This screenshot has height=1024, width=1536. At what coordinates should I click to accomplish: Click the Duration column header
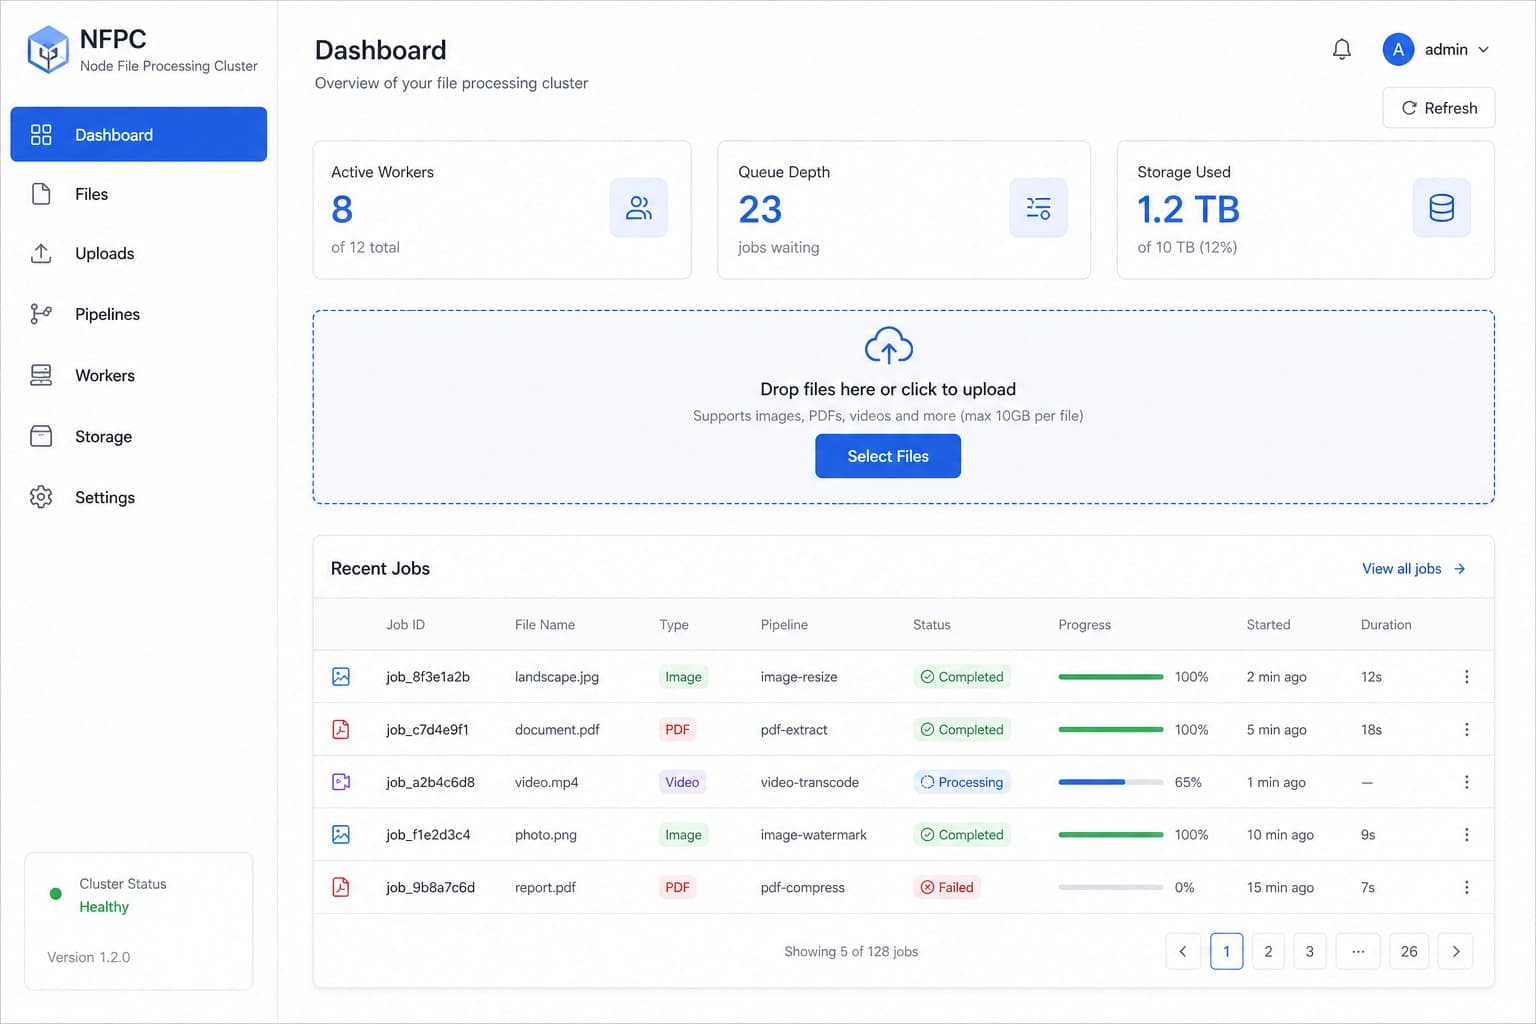click(x=1386, y=625)
